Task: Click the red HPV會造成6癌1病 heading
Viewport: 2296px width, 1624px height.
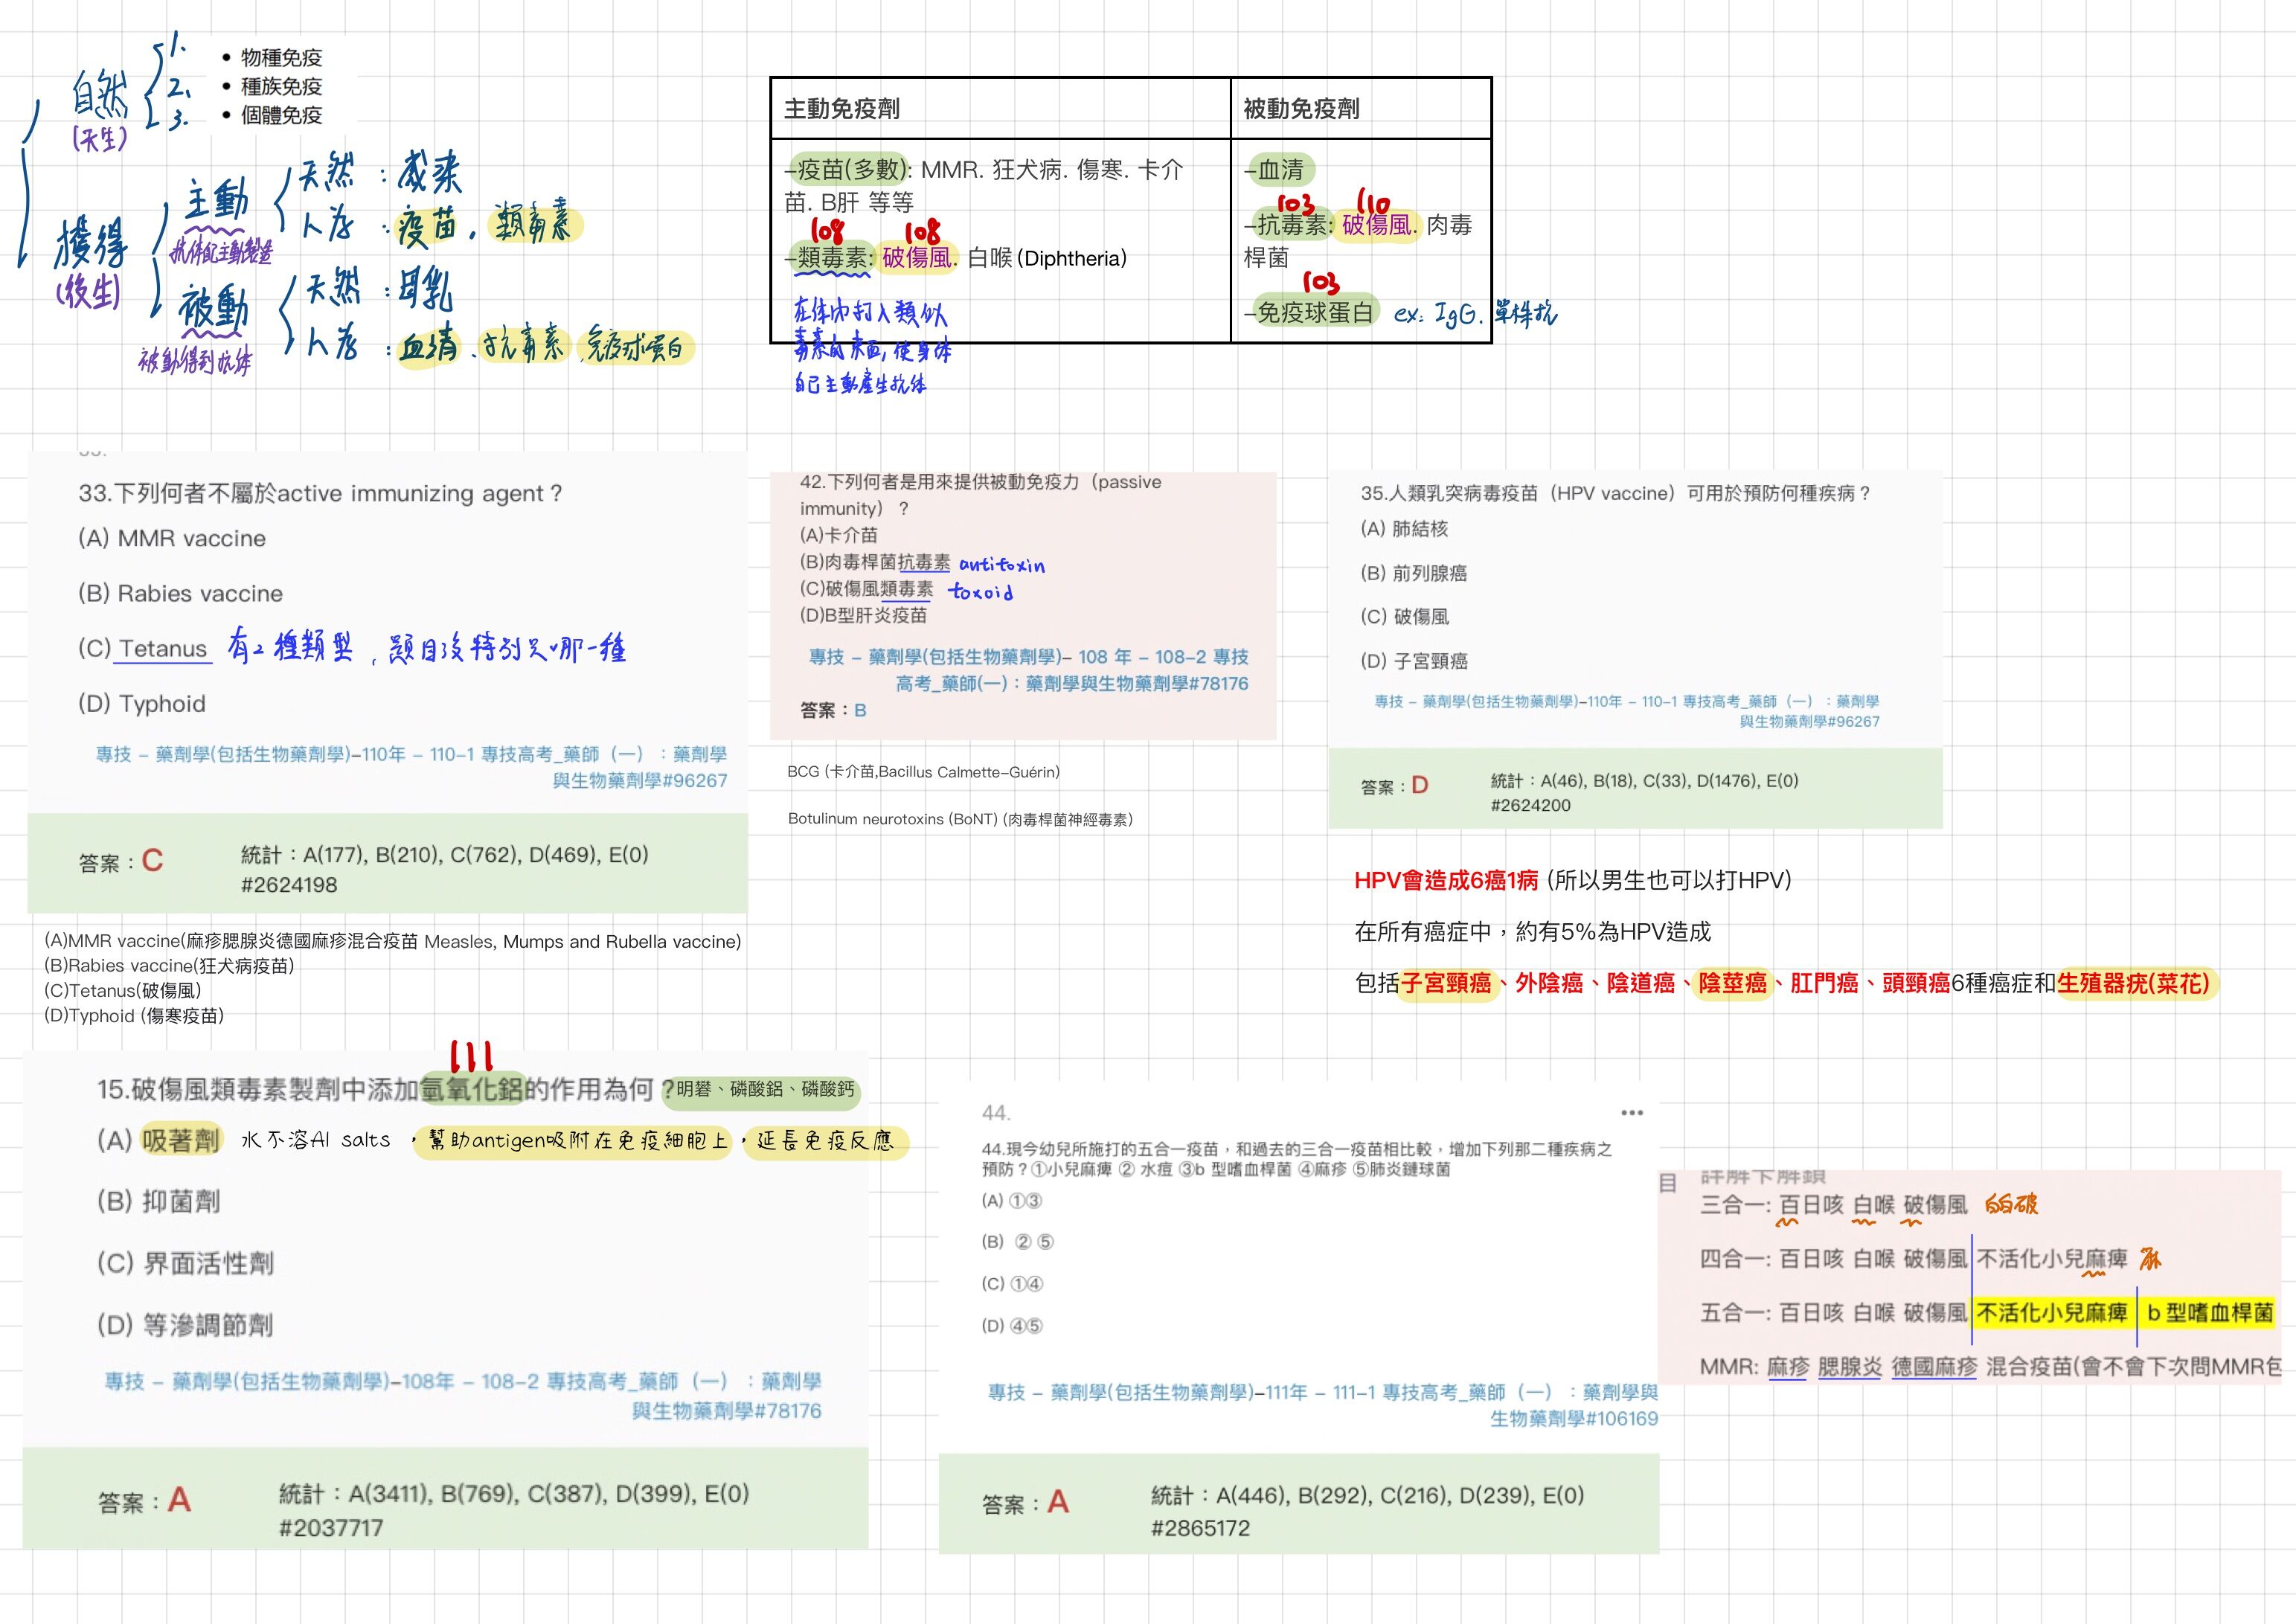Action: (1446, 880)
